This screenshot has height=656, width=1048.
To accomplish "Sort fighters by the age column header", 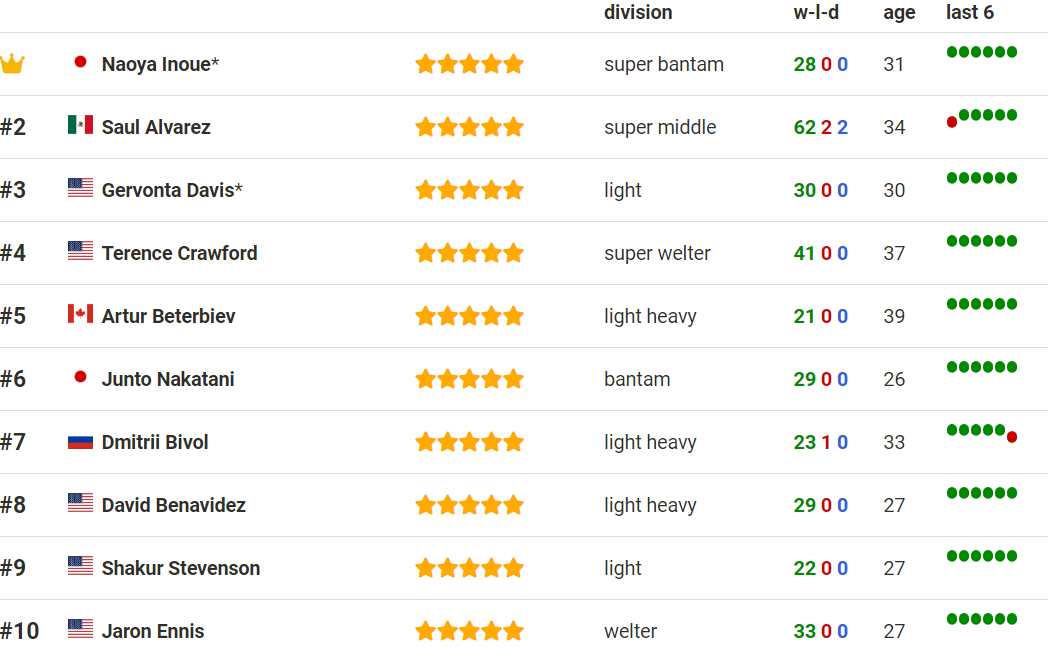I will (899, 13).
